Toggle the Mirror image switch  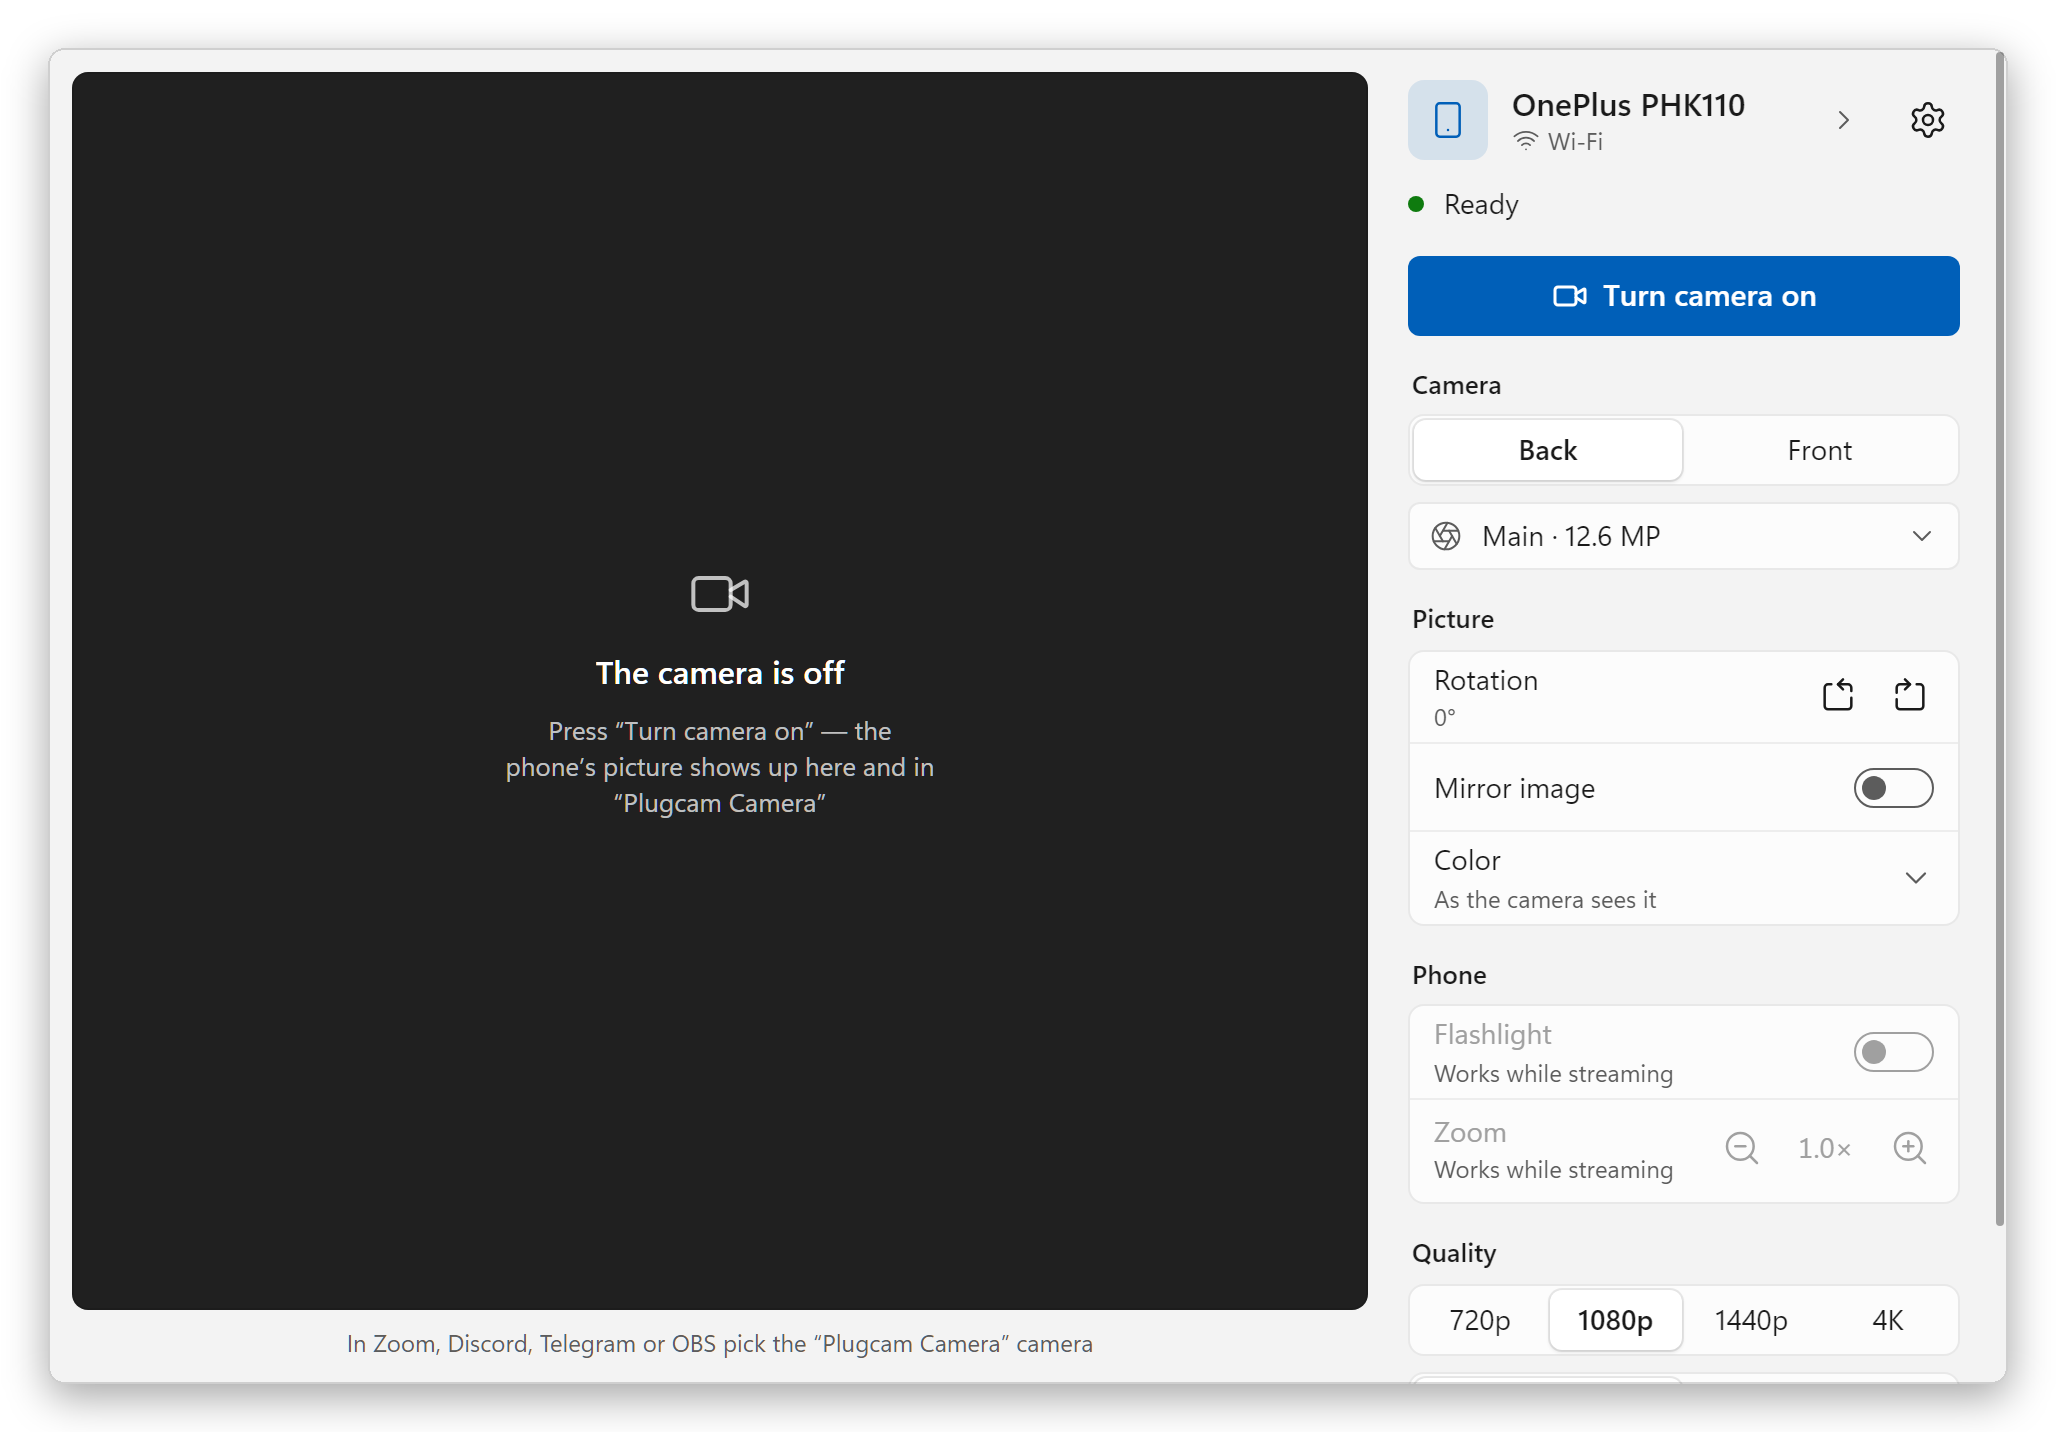point(1893,788)
